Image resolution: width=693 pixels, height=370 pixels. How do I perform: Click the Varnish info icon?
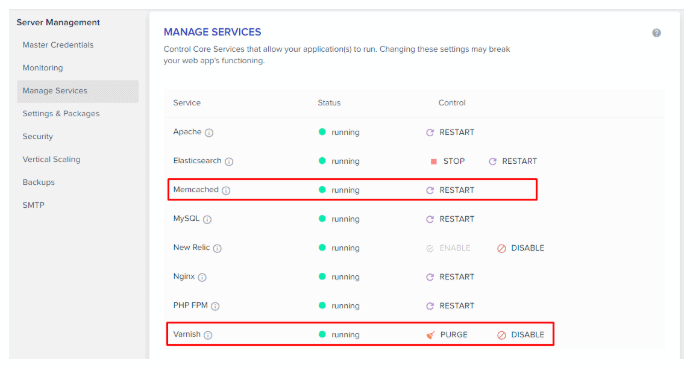pos(208,335)
